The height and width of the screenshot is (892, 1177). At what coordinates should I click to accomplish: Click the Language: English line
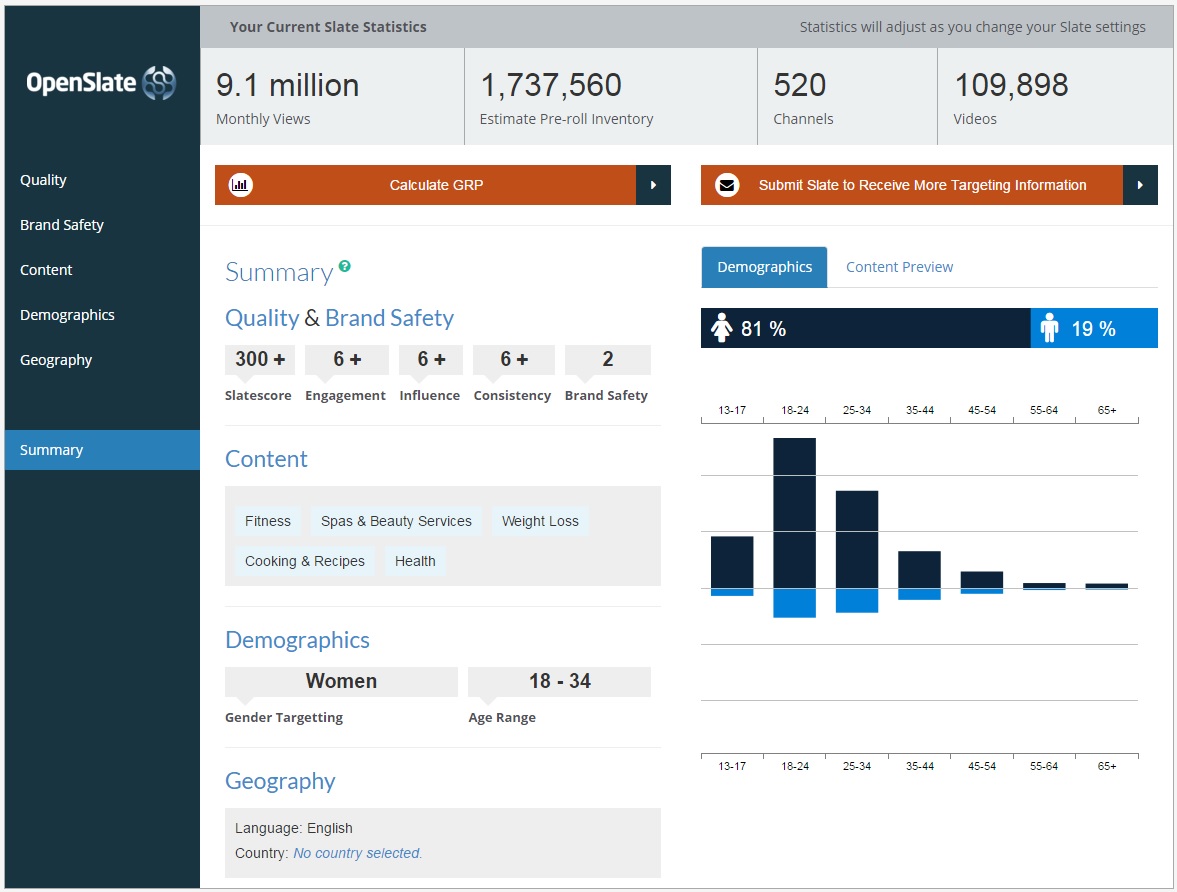293,828
